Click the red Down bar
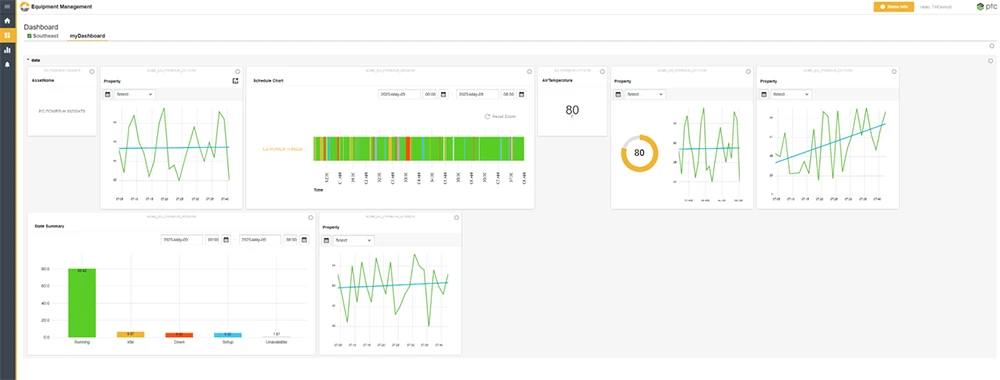This screenshot has width=1000, height=380. pos(179,335)
